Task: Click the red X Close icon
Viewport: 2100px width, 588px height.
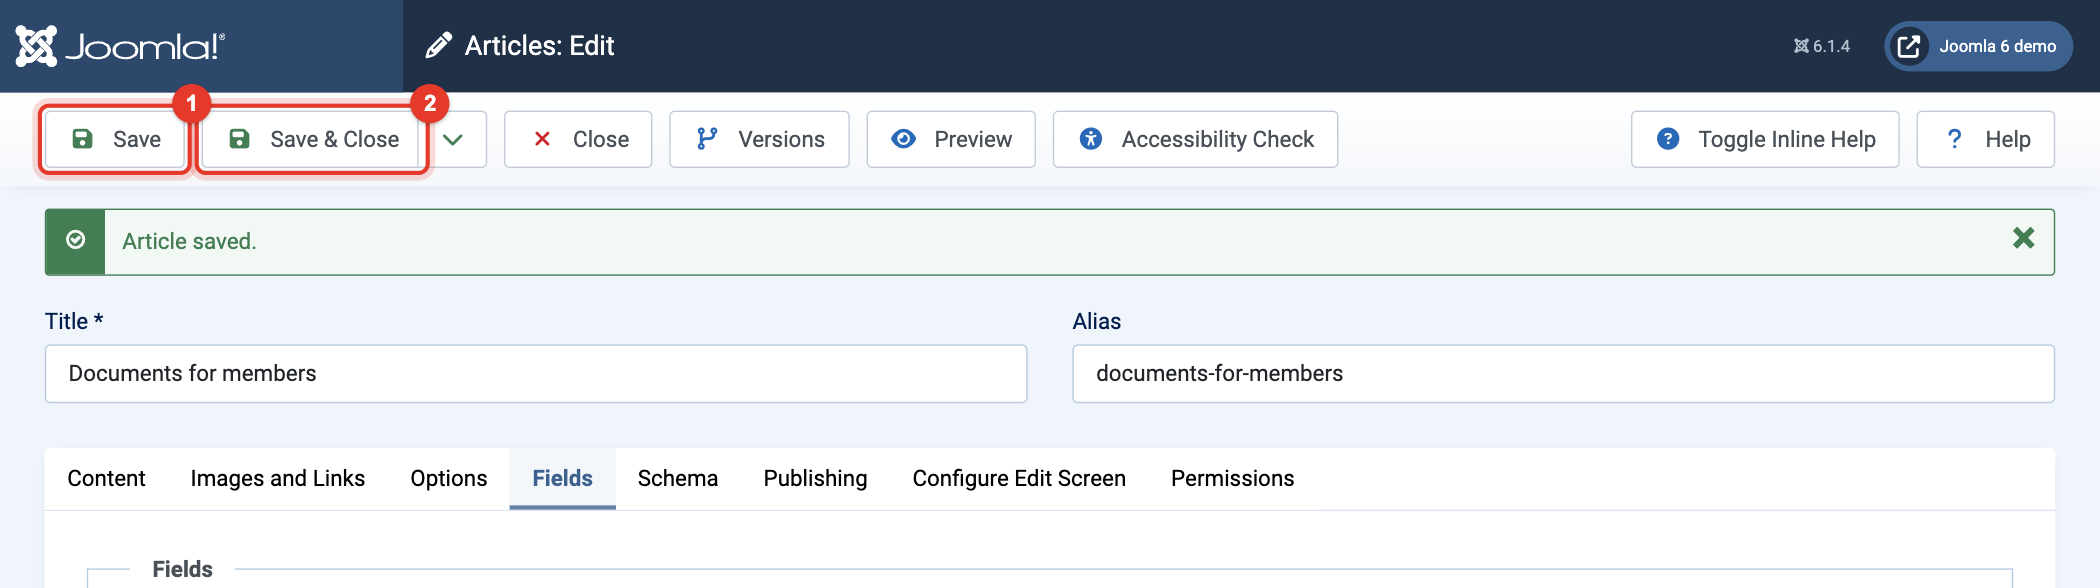Action: pos(542,139)
